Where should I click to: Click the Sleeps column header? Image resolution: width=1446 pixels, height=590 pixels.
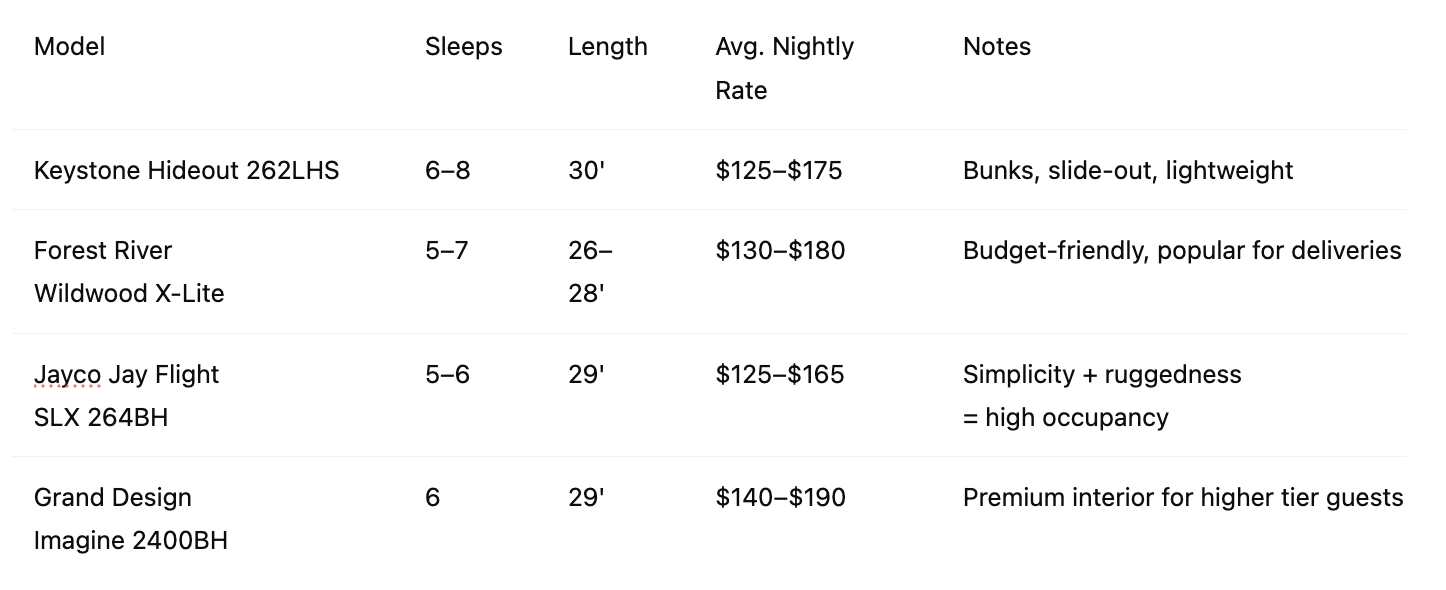[x=464, y=47]
